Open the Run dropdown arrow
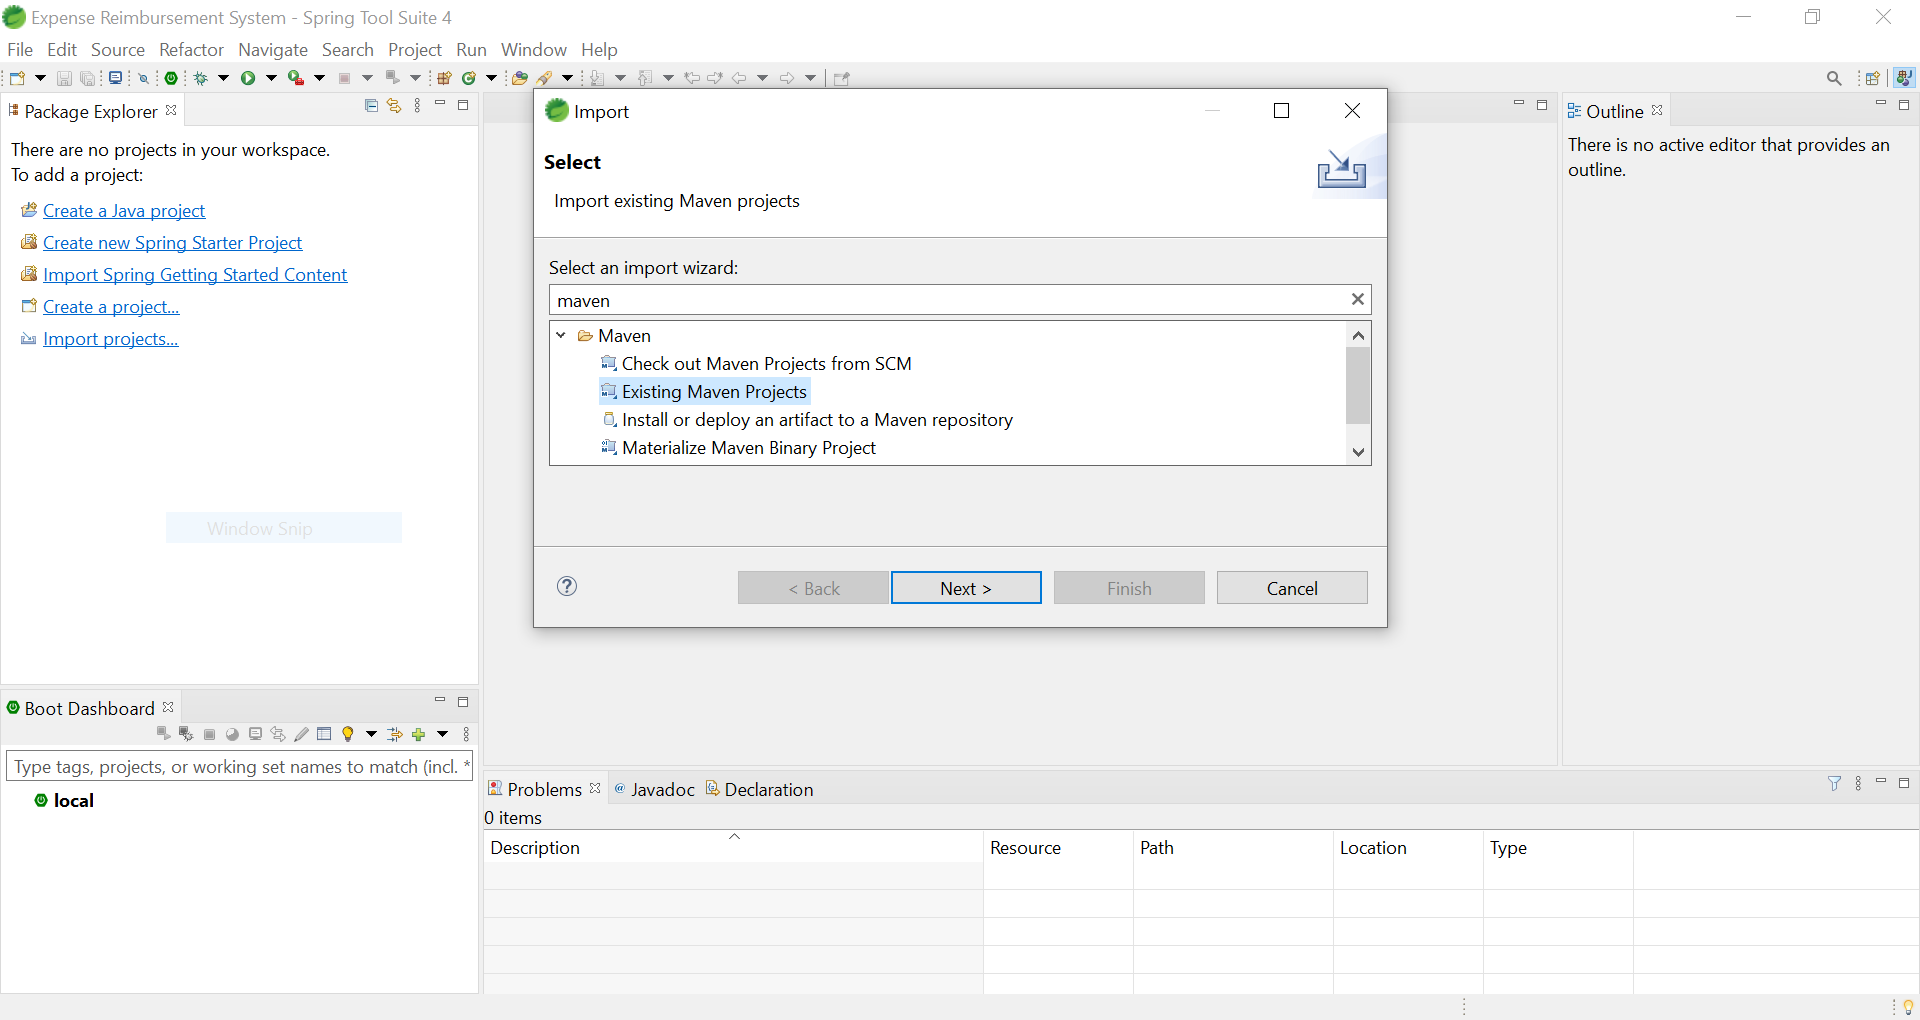 (x=271, y=78)
